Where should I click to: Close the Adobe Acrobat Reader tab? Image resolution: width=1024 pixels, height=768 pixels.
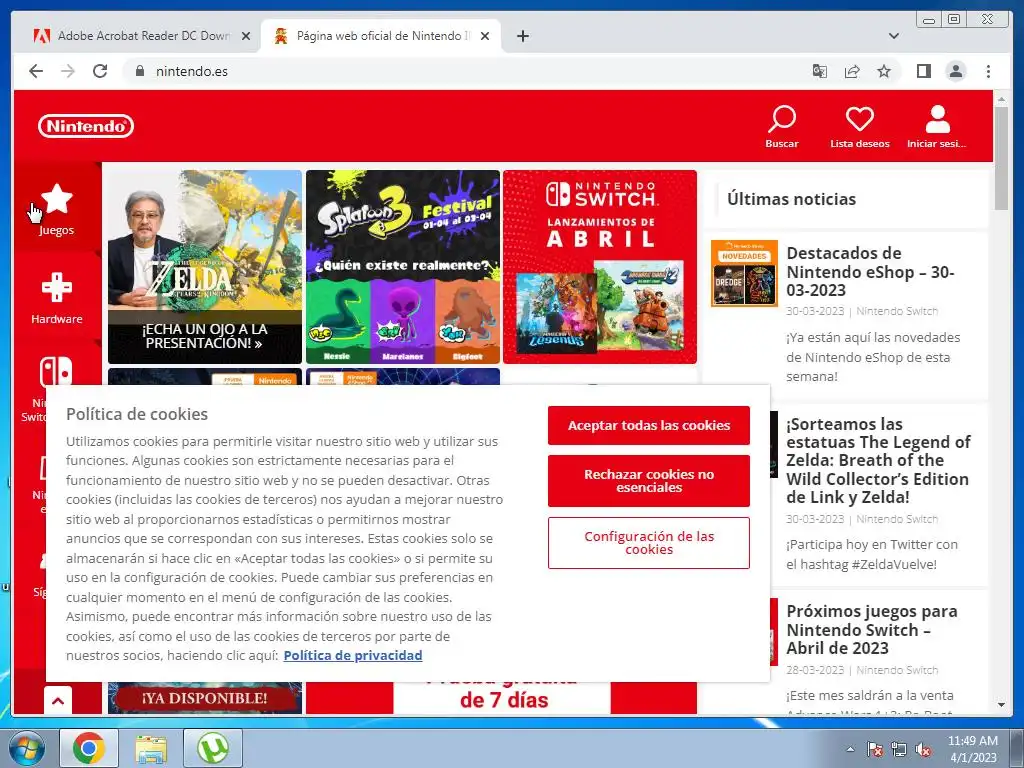246,36
